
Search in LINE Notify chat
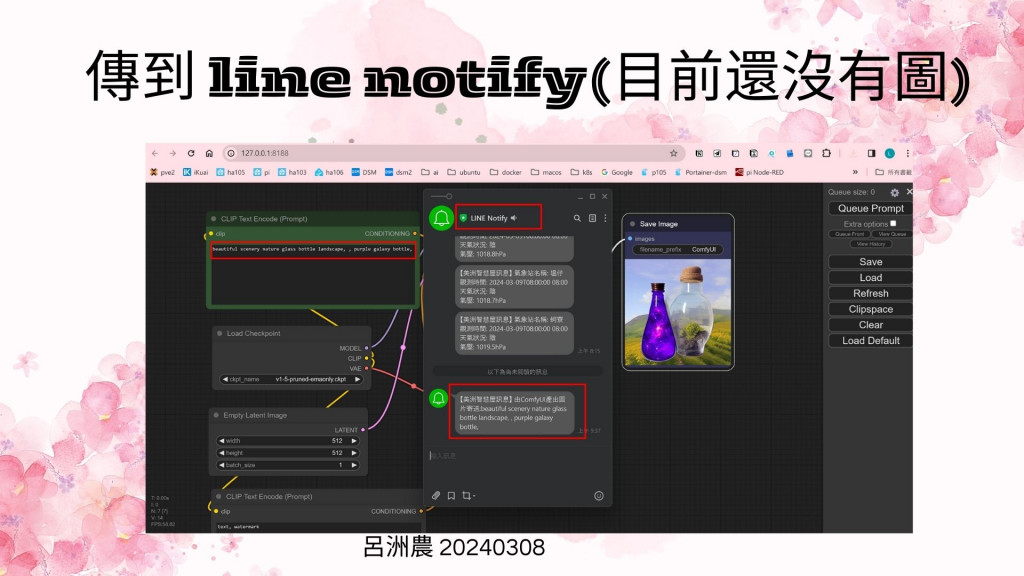pyautogui.click(x=577, y=218)
